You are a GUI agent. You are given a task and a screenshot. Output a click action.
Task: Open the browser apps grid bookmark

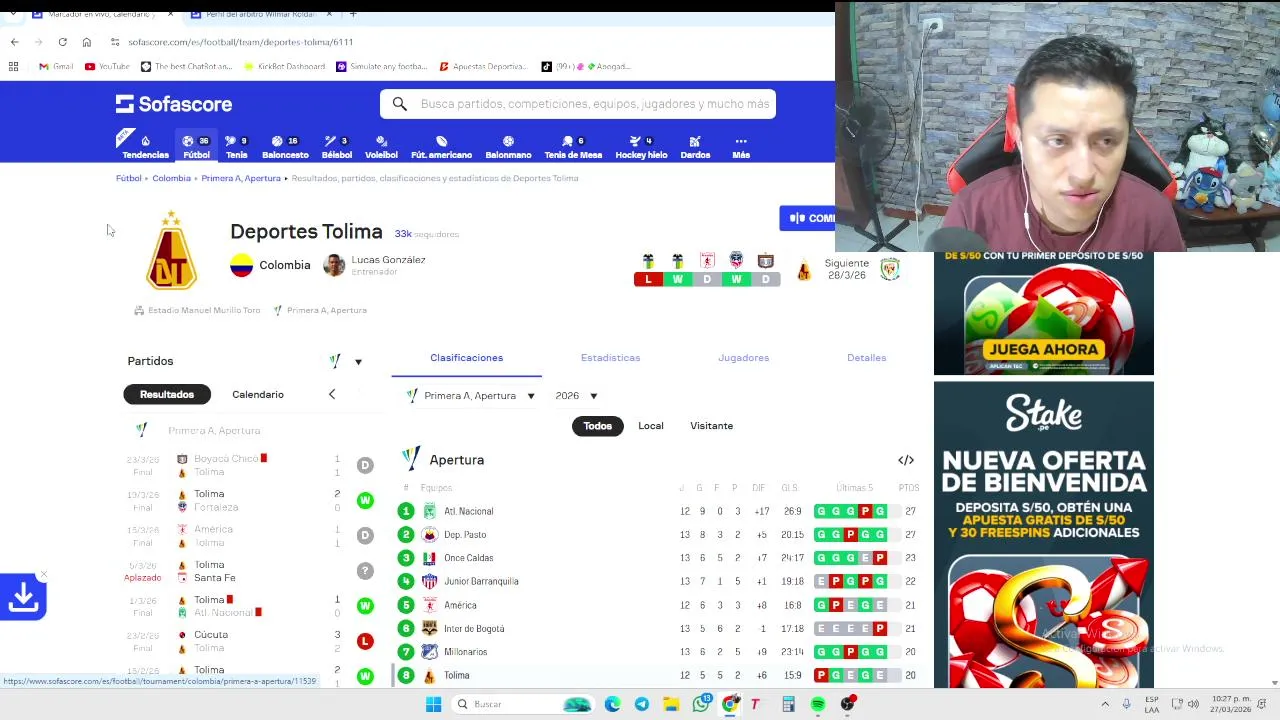[13, 66]
